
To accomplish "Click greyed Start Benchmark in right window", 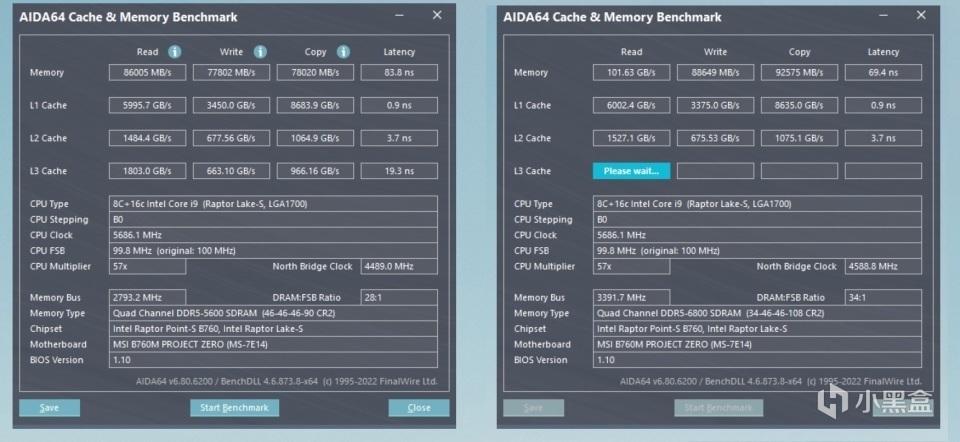I will (719, 408).
